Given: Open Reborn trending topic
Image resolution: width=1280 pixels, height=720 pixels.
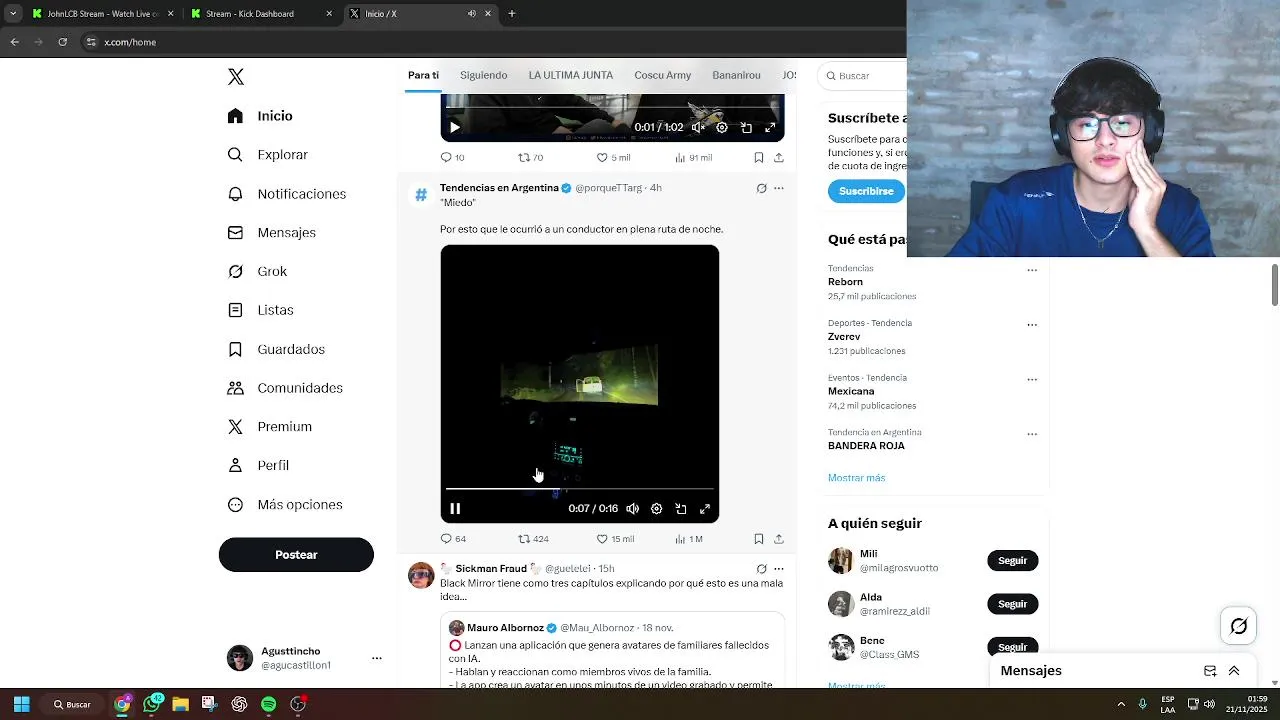Looking at the screenshot, I should click(845, 282).
